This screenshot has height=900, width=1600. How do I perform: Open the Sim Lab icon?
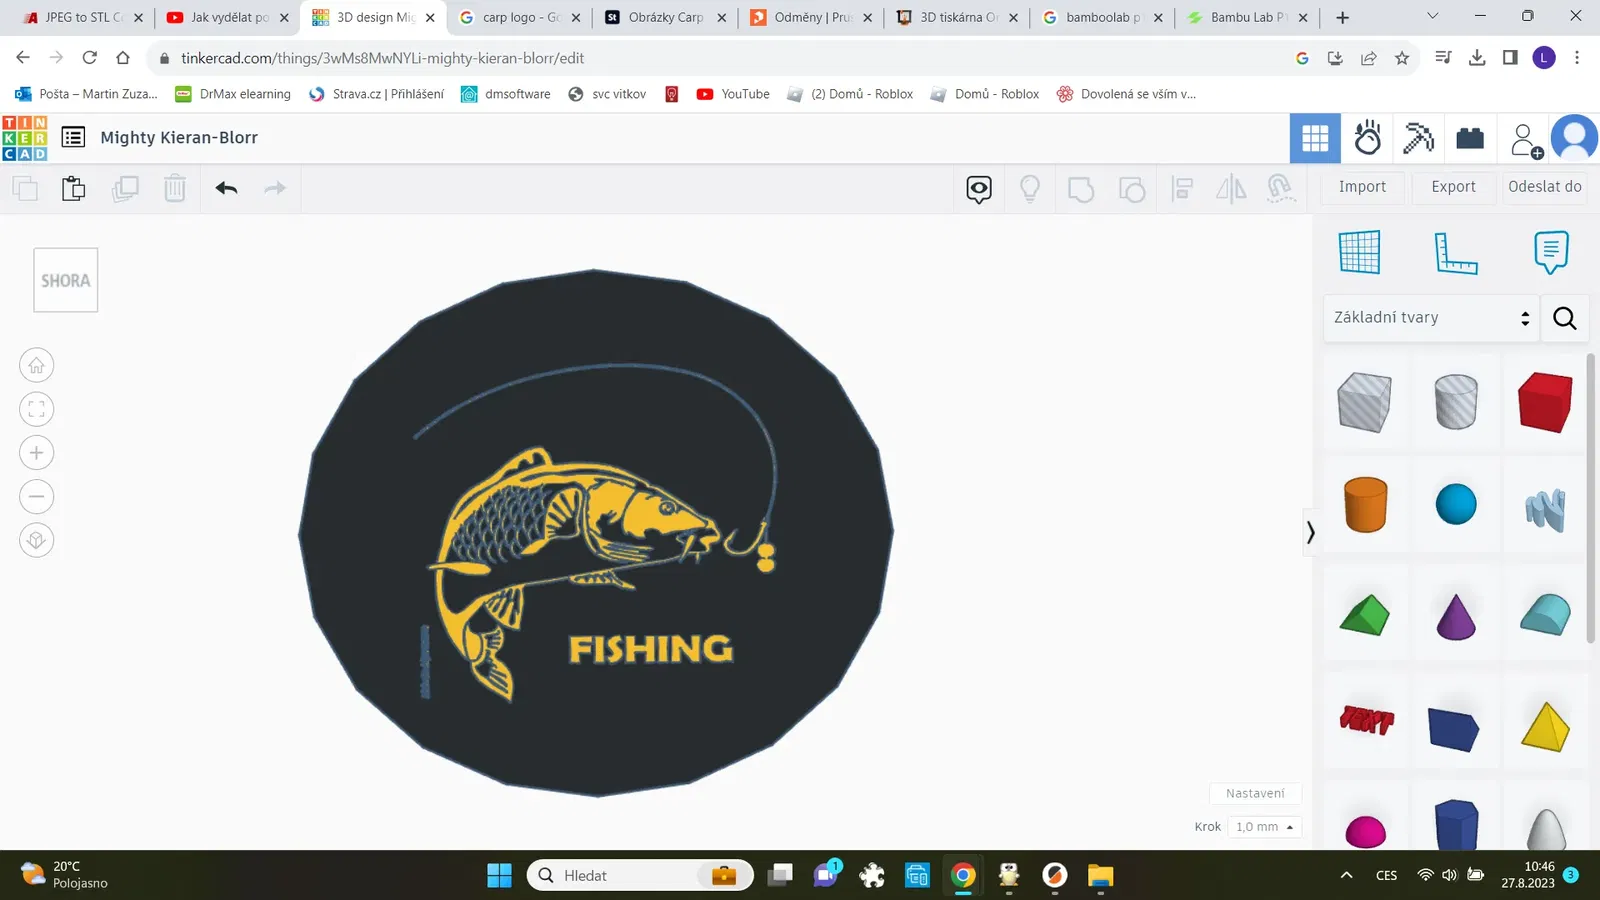tap(1367, 138)
